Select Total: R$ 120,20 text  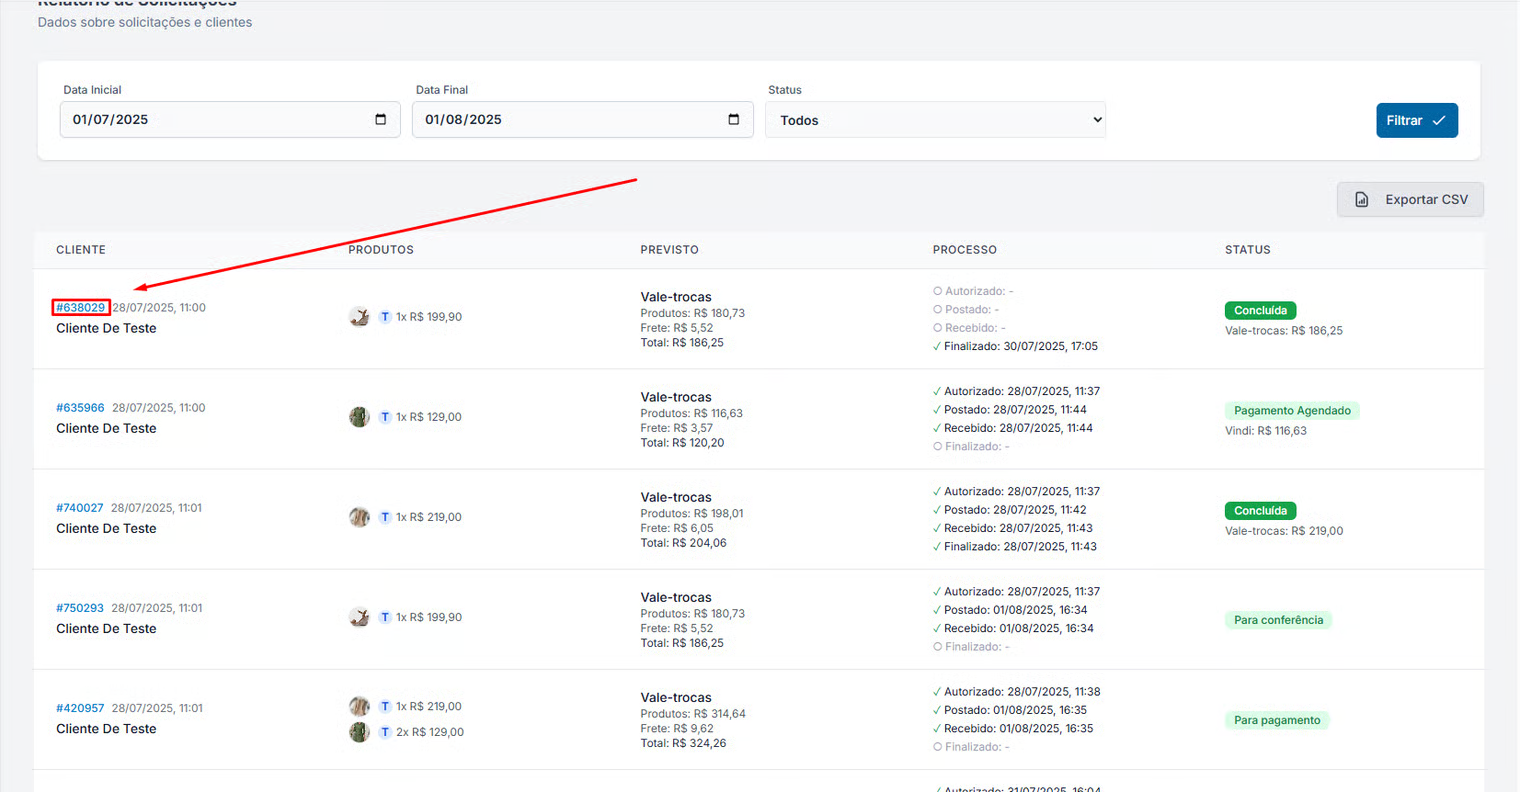point(682,443)
